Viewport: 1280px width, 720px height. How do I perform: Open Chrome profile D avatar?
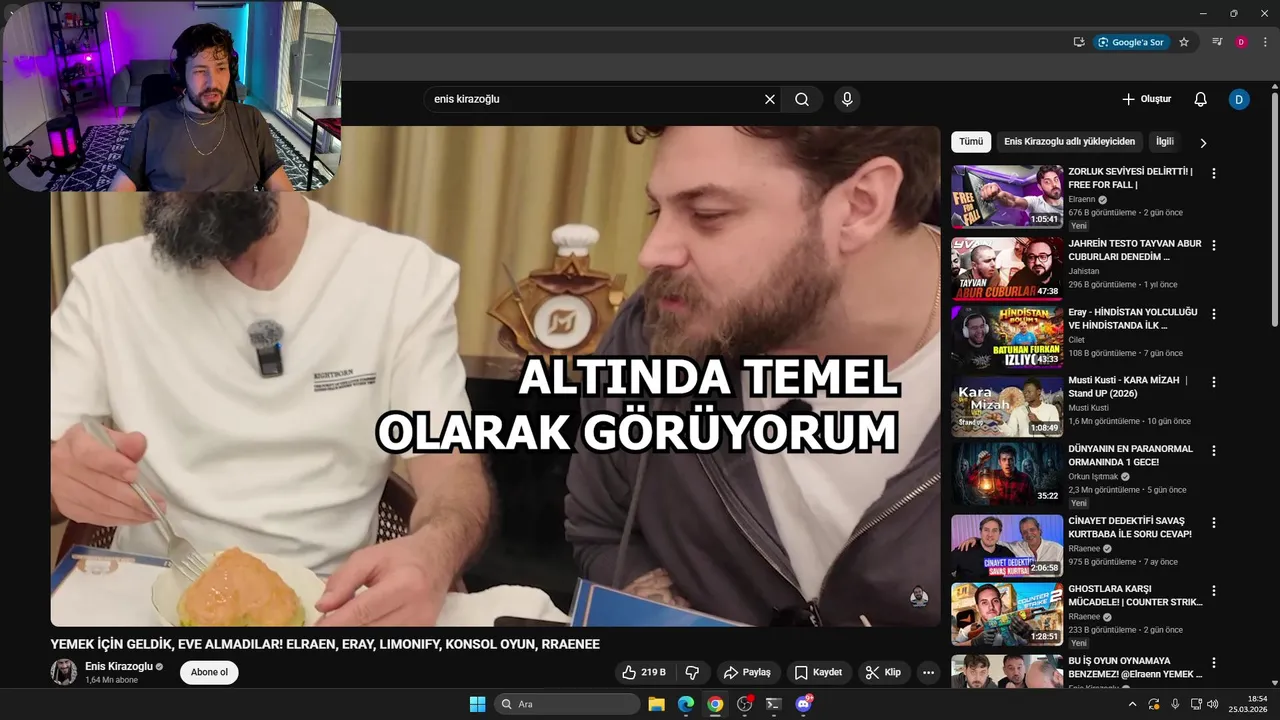point(1241,42)
